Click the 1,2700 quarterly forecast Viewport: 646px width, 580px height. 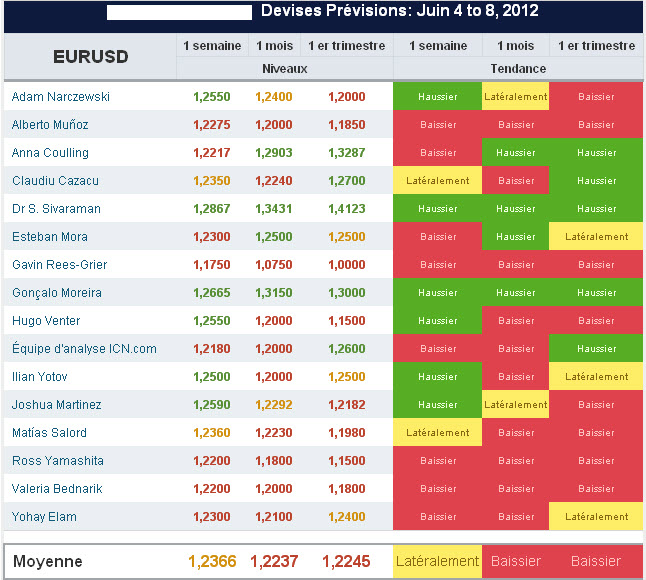coord(346,181)
